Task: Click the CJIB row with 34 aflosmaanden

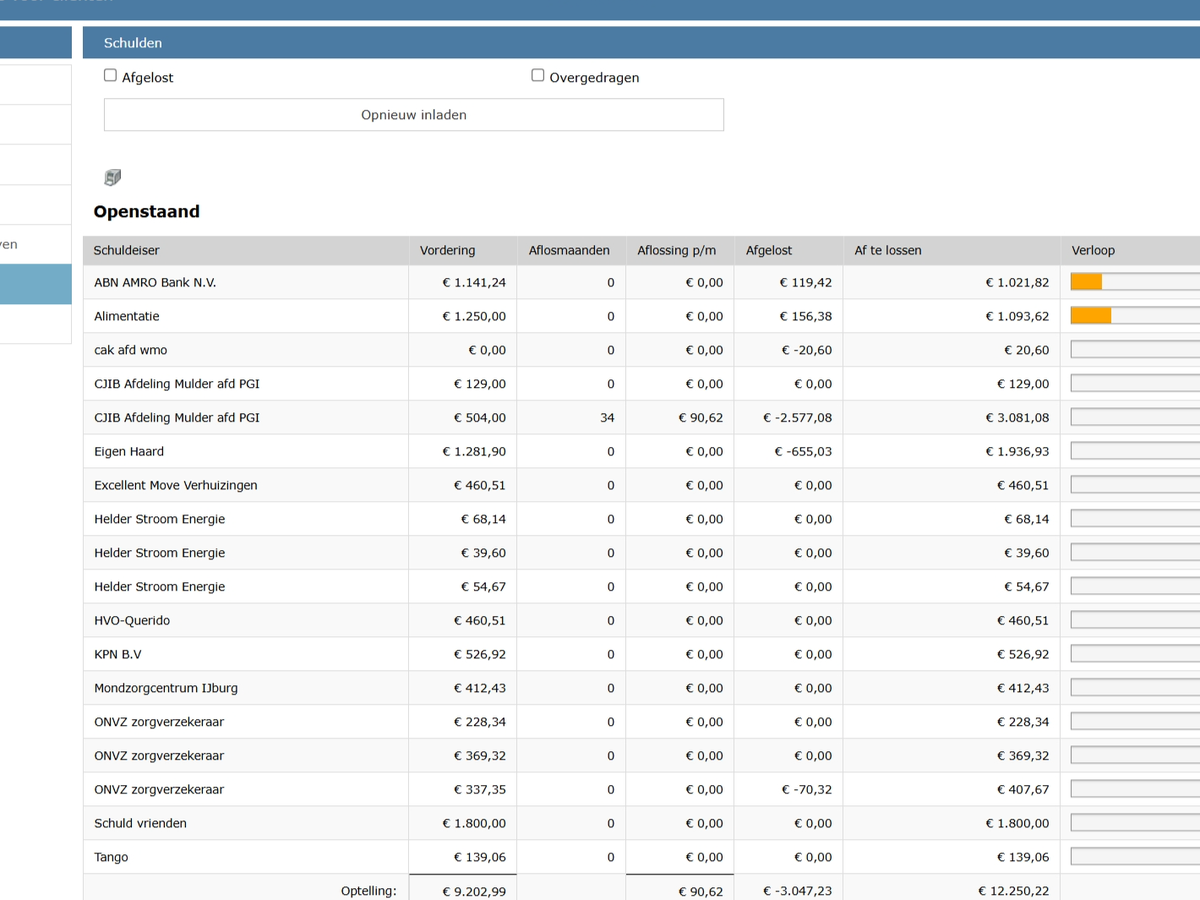Action: [x=177, y=418]
